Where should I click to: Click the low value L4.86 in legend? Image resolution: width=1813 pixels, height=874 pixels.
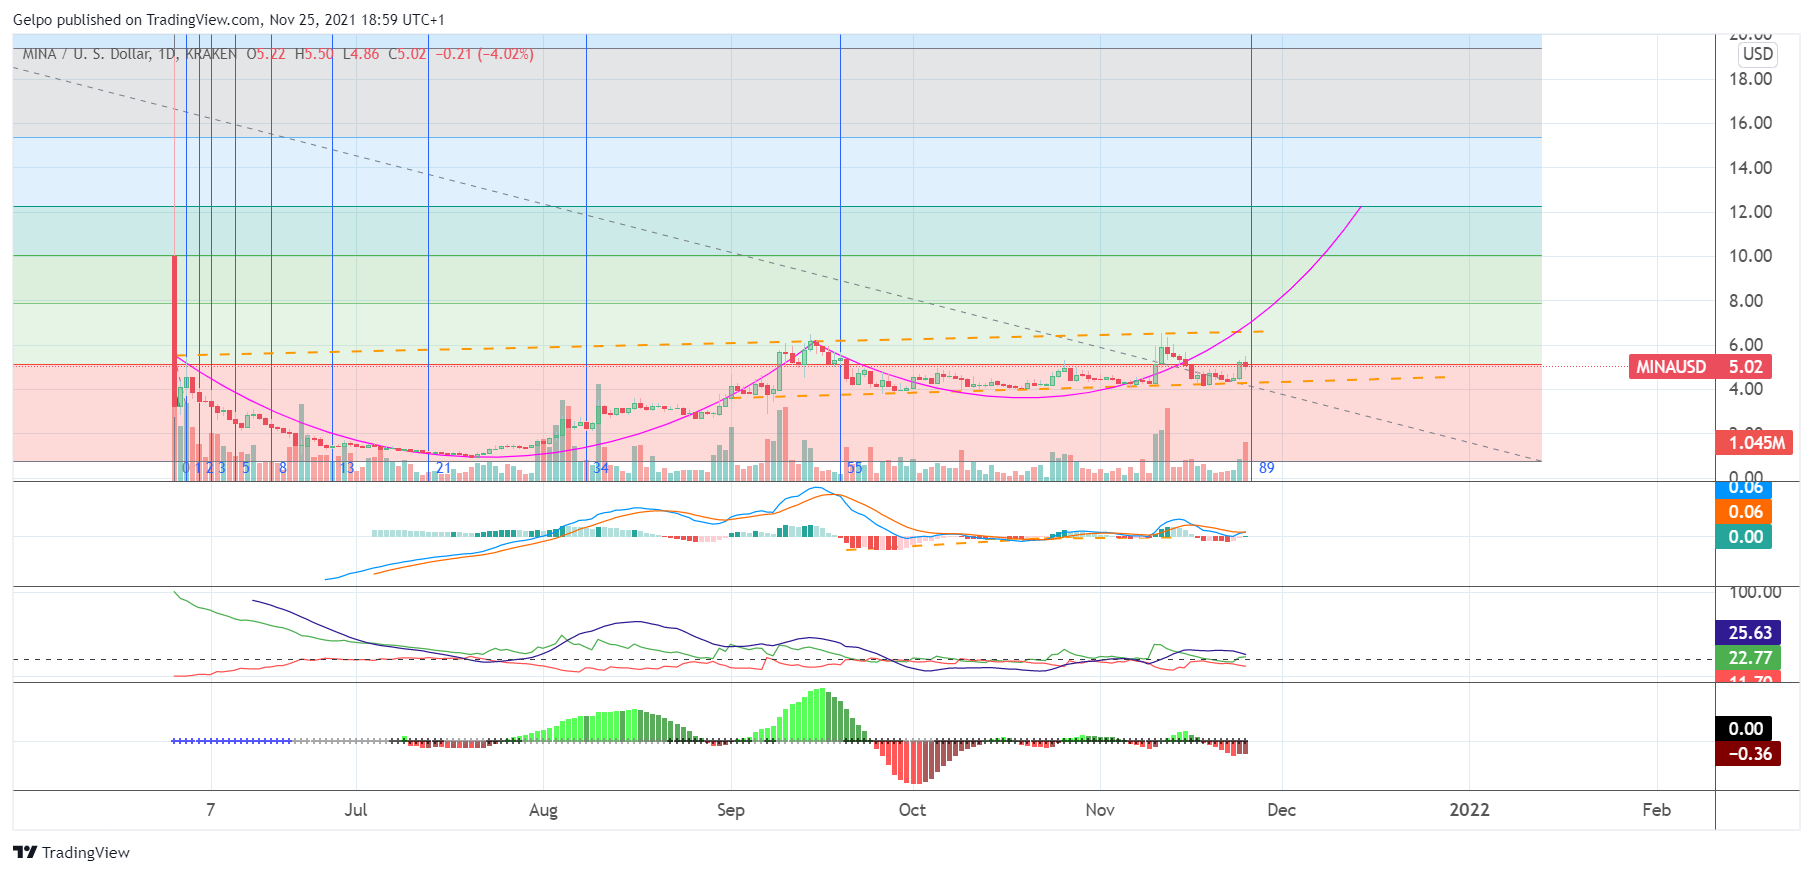361,54
